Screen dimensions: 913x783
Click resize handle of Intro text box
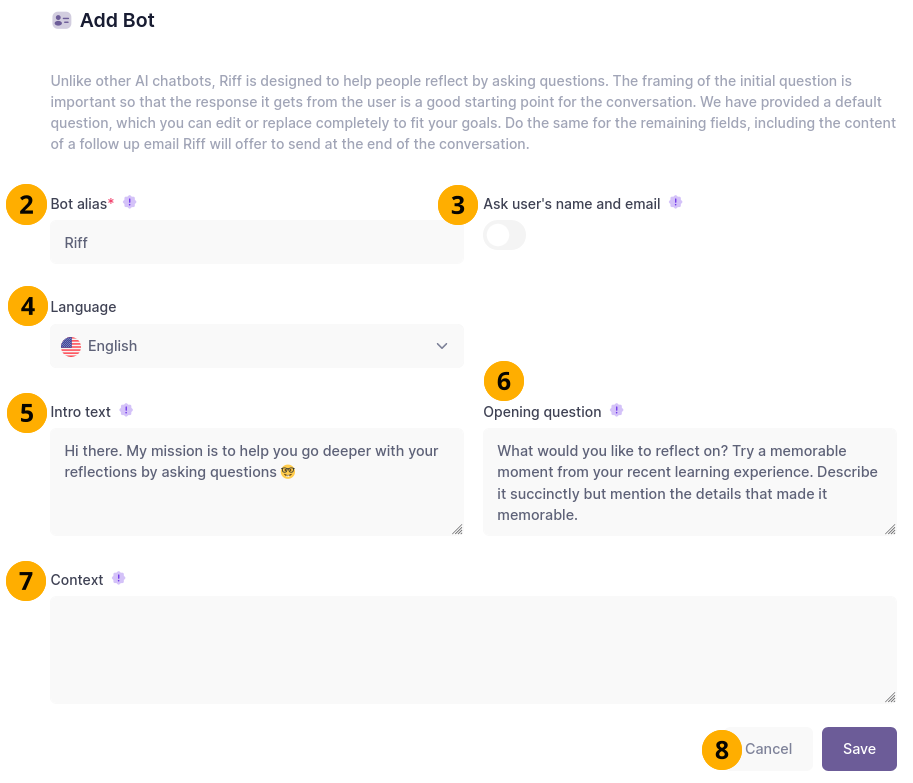coord(457,529)
